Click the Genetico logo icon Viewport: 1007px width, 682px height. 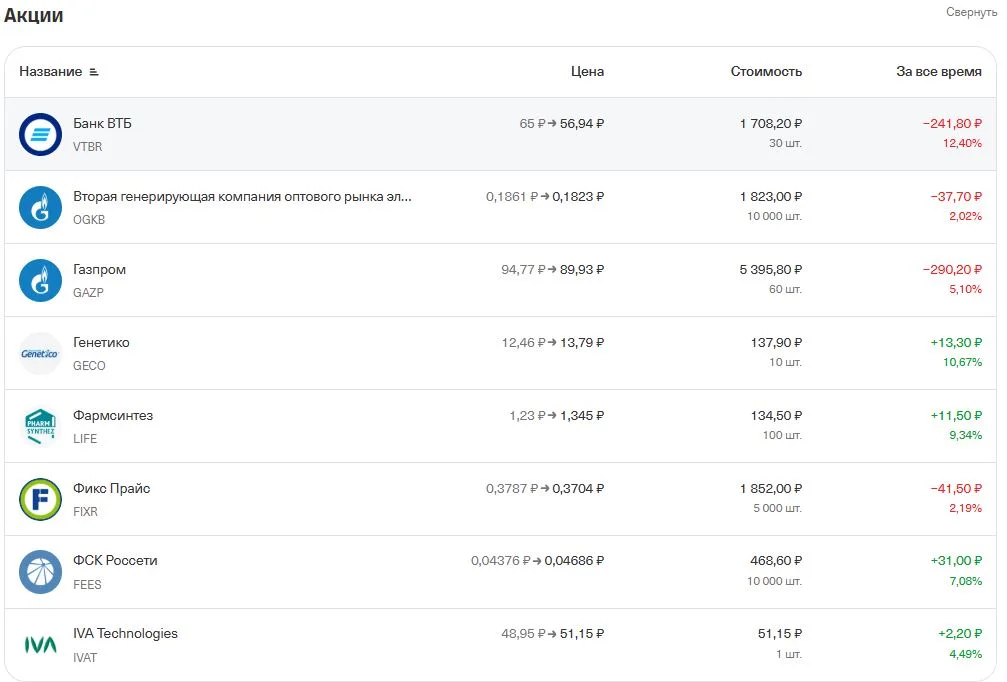[40, 353]
